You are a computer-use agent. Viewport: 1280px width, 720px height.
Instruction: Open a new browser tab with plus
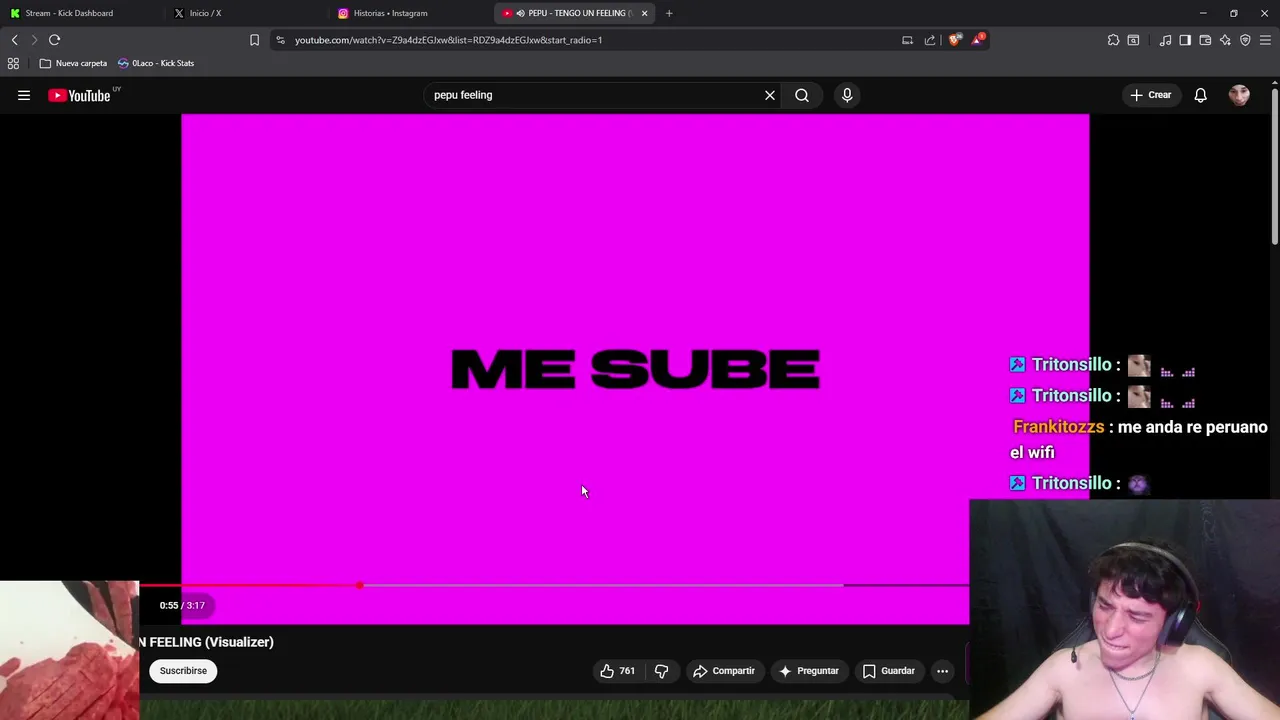669,13
